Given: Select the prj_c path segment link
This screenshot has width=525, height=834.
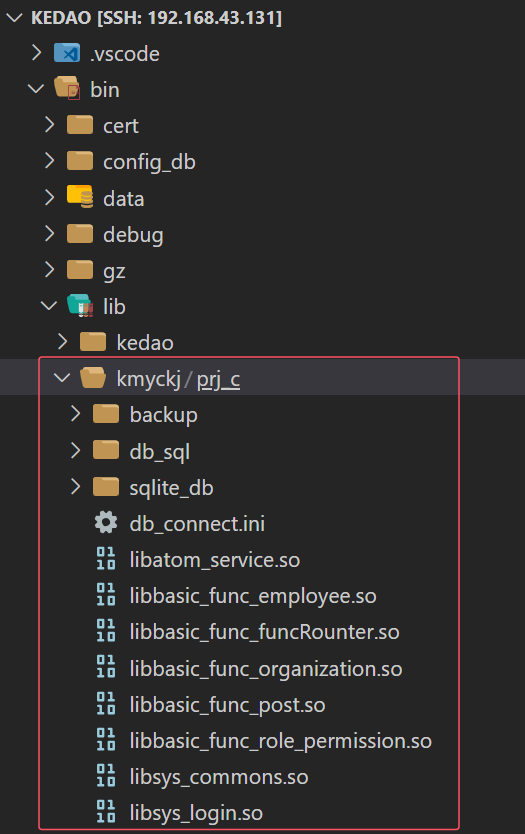Looking at the screenshot, I should pos(219,379).
